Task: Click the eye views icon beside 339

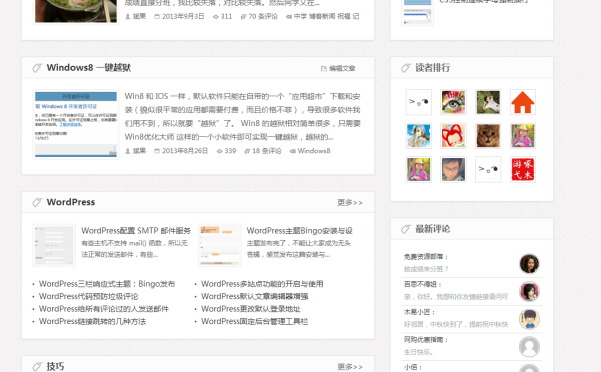Action: [x=220, y=151]
